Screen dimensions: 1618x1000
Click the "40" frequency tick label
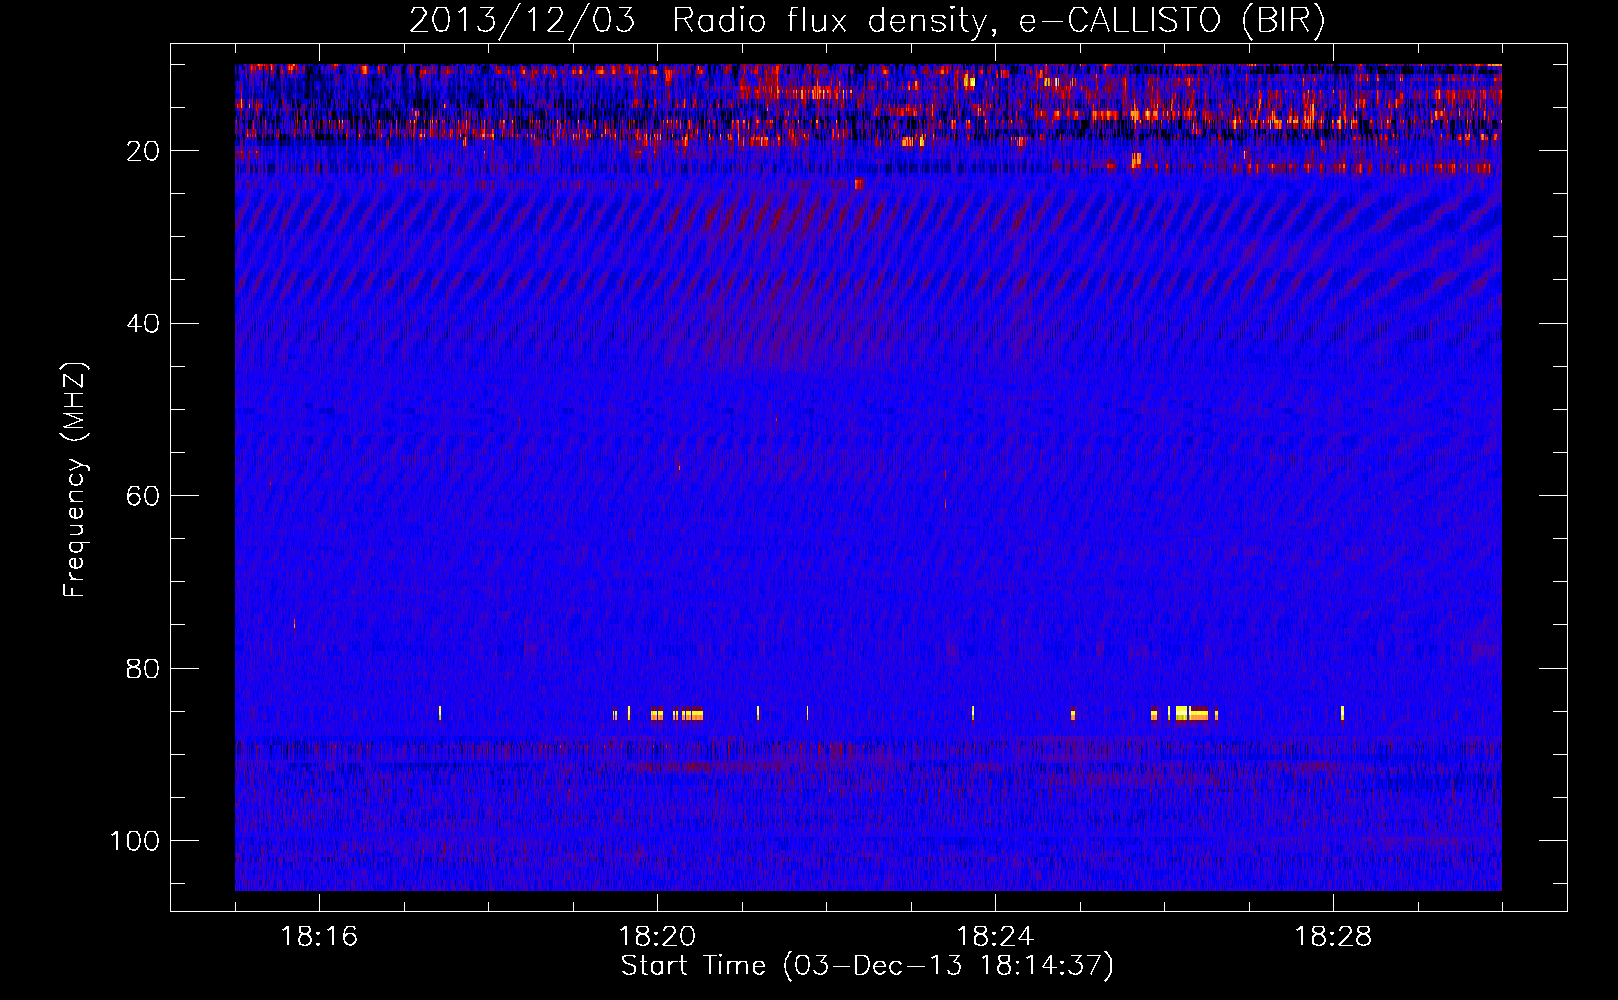pos(144,324)
